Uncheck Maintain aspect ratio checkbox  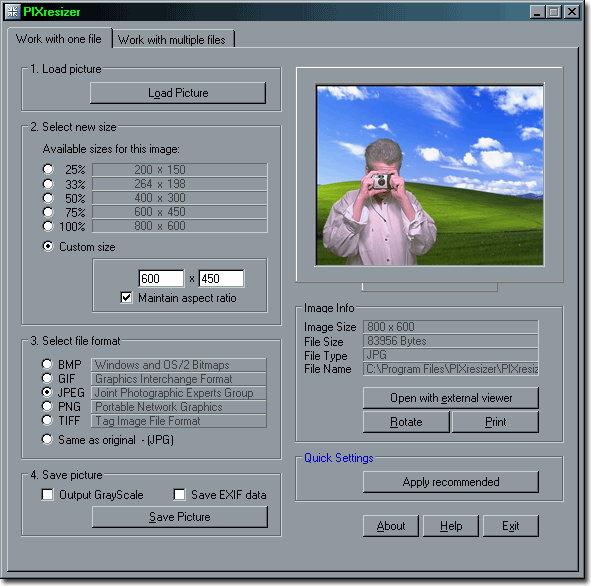(x=126, y=298)
